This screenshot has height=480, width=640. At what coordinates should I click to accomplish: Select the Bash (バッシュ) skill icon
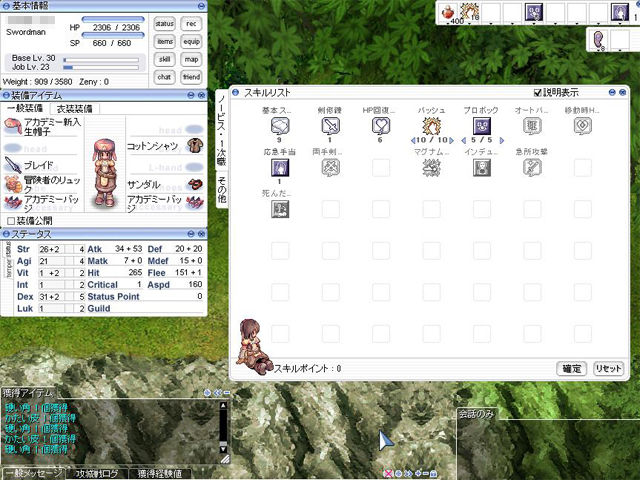[x=431, y=126]
